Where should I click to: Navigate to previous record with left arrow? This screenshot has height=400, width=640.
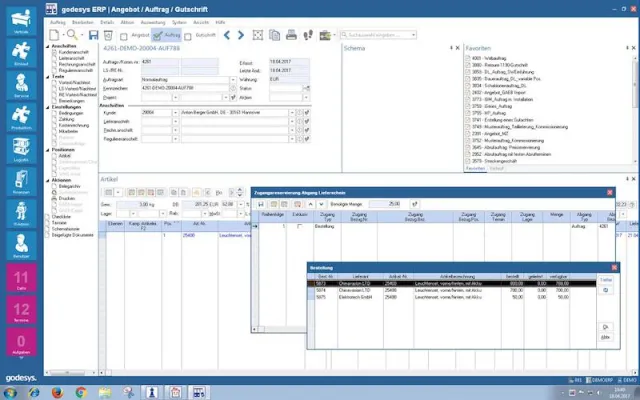pyautogui.click(x=227, y=35)
